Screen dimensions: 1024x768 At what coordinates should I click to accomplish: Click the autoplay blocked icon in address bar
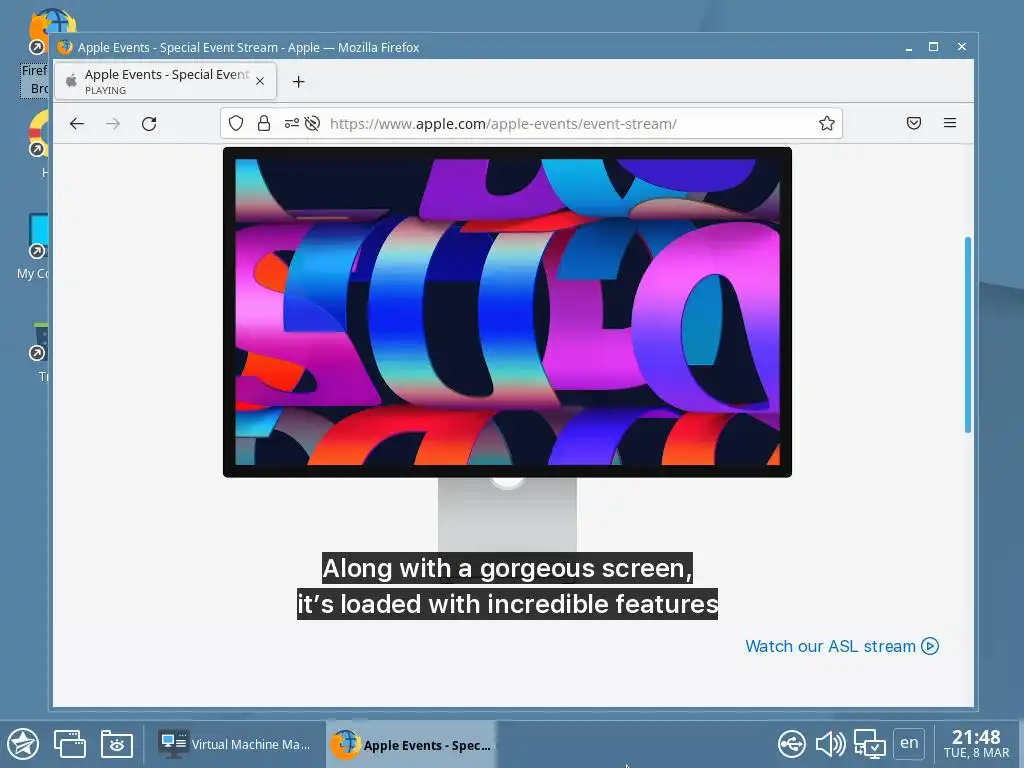click(312, 123)
